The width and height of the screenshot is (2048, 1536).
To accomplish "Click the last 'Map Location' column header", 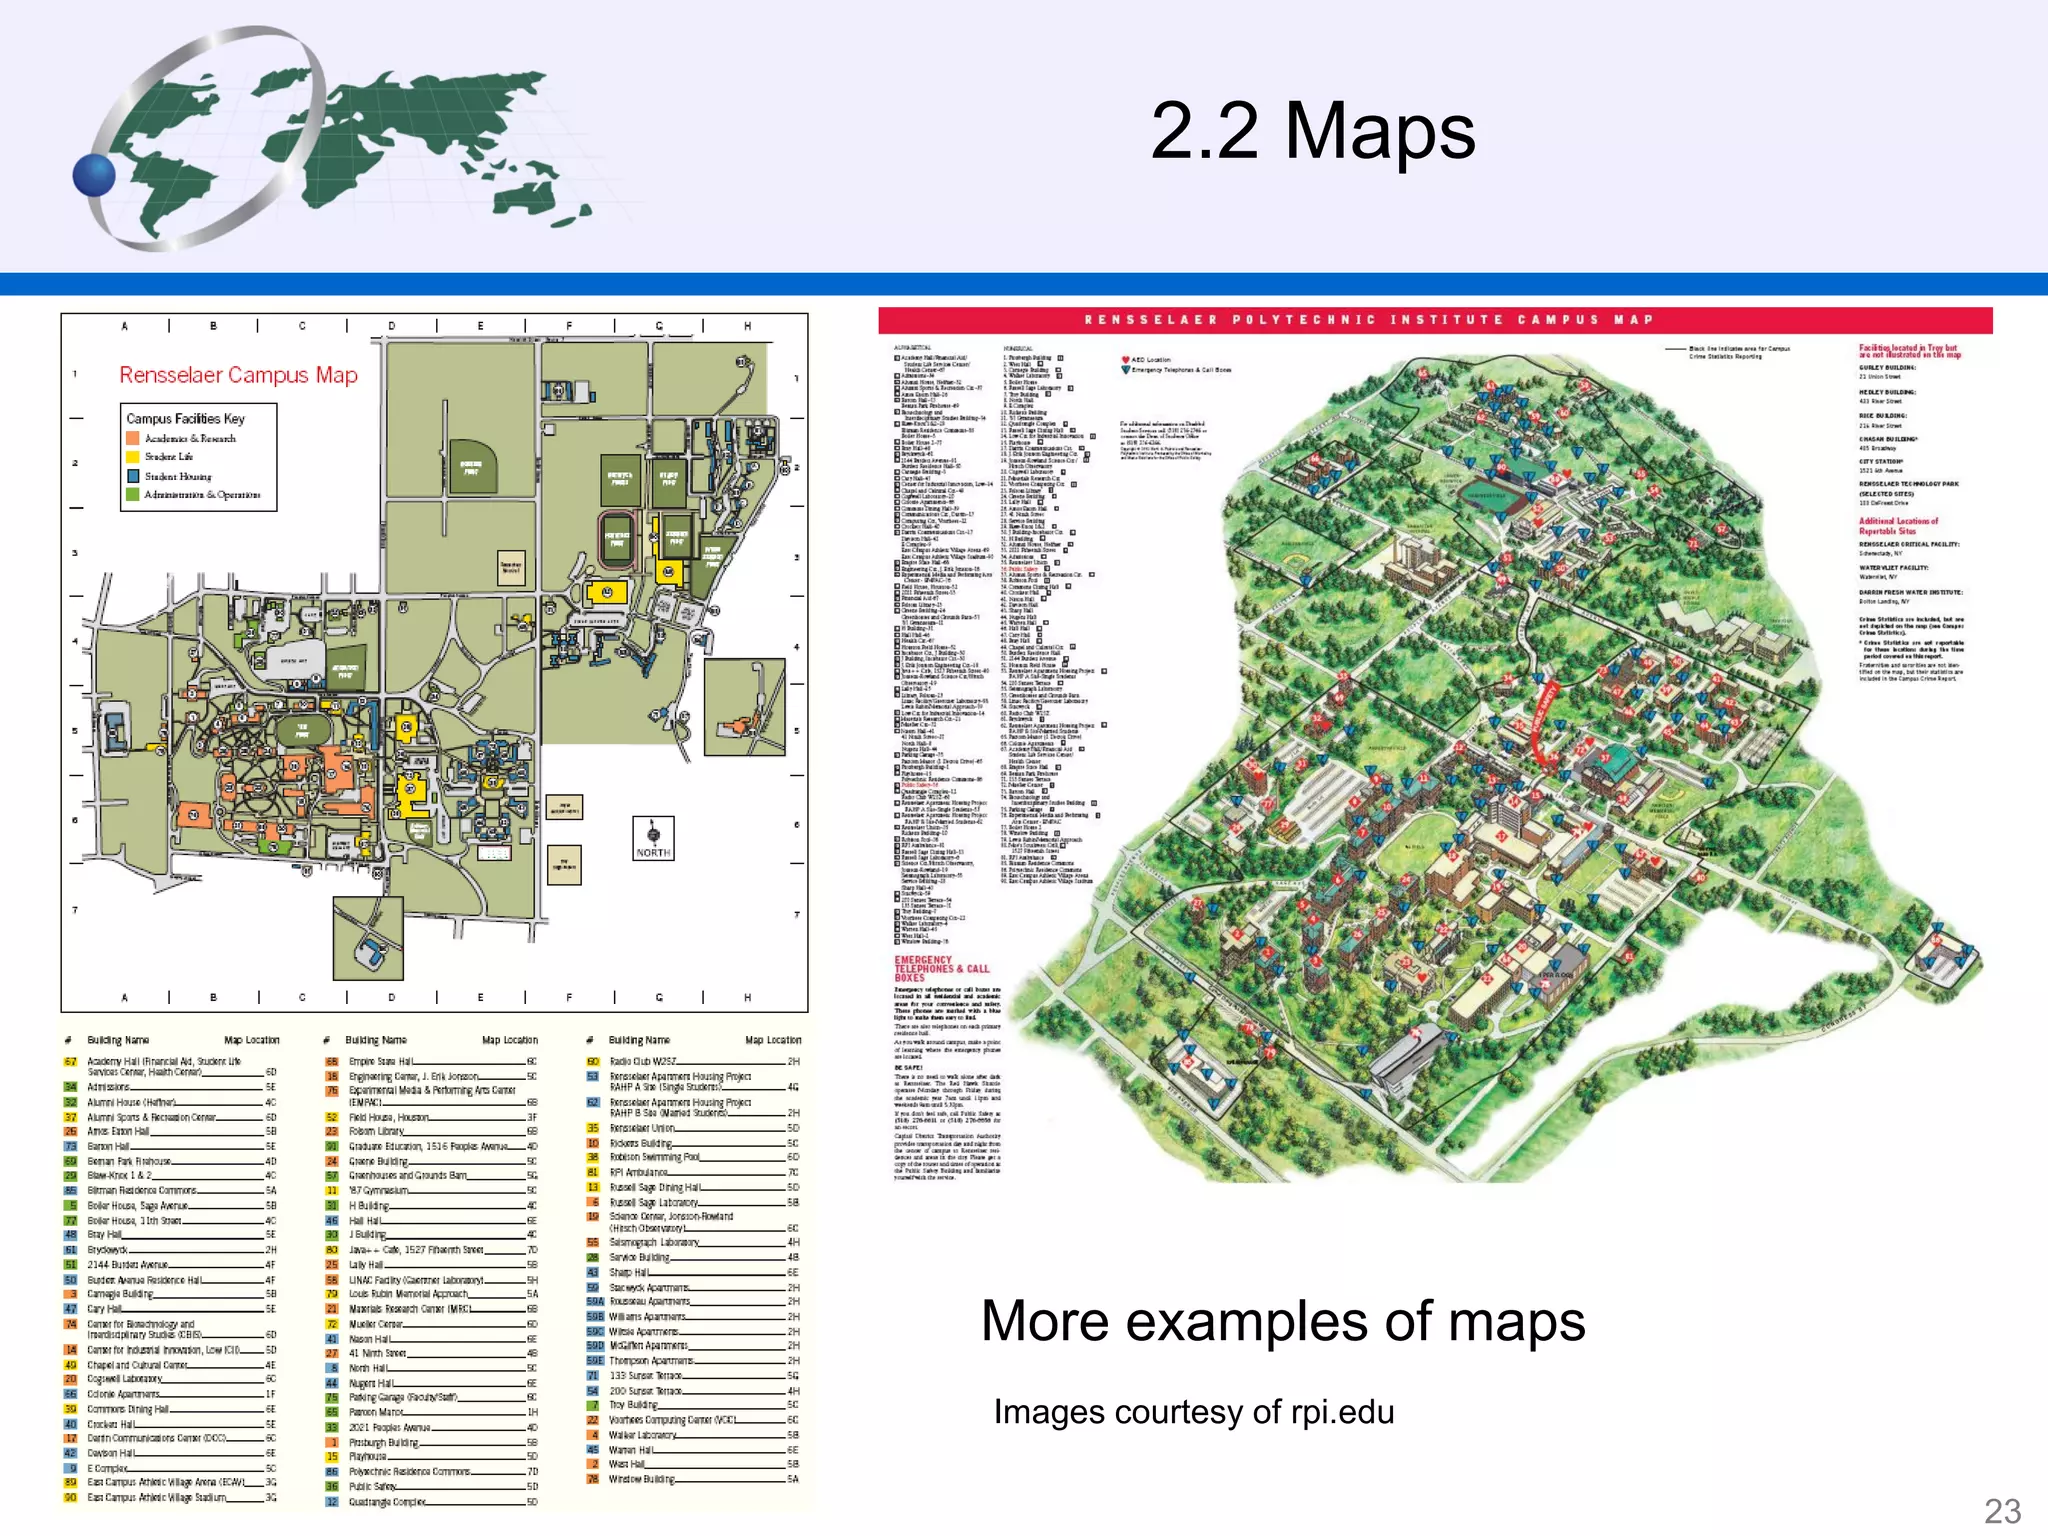I will pyautogui.click(x=773, y=1040).
